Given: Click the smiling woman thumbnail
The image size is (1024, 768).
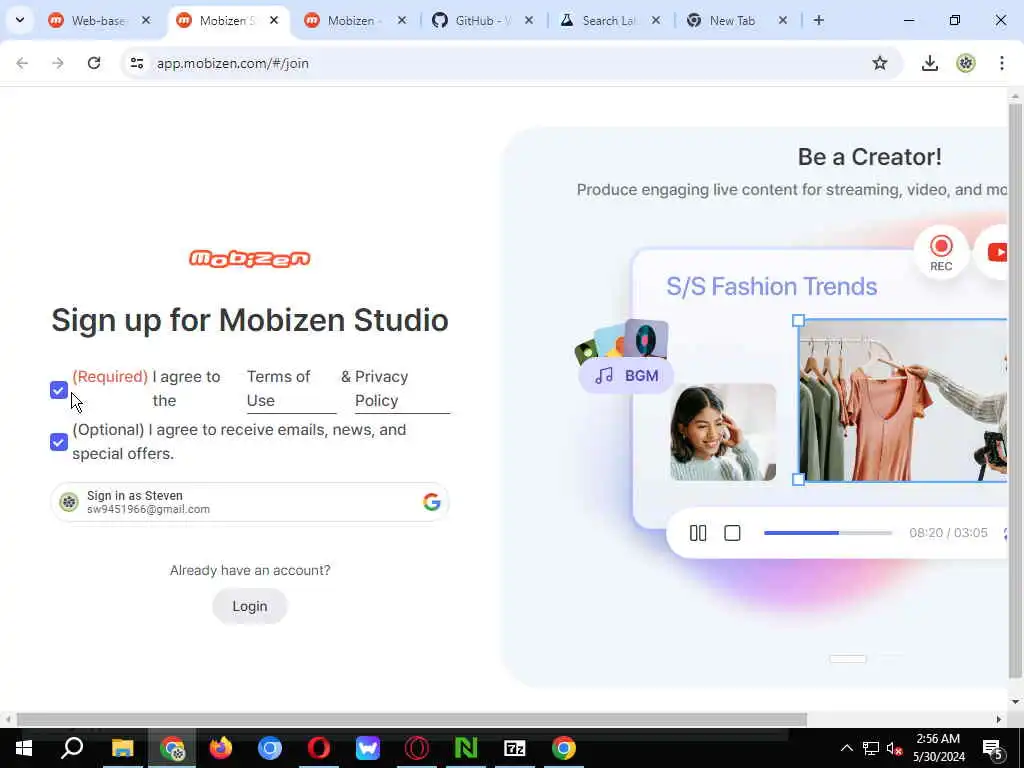Looking at the screenshot, I should tap(723, 432).
